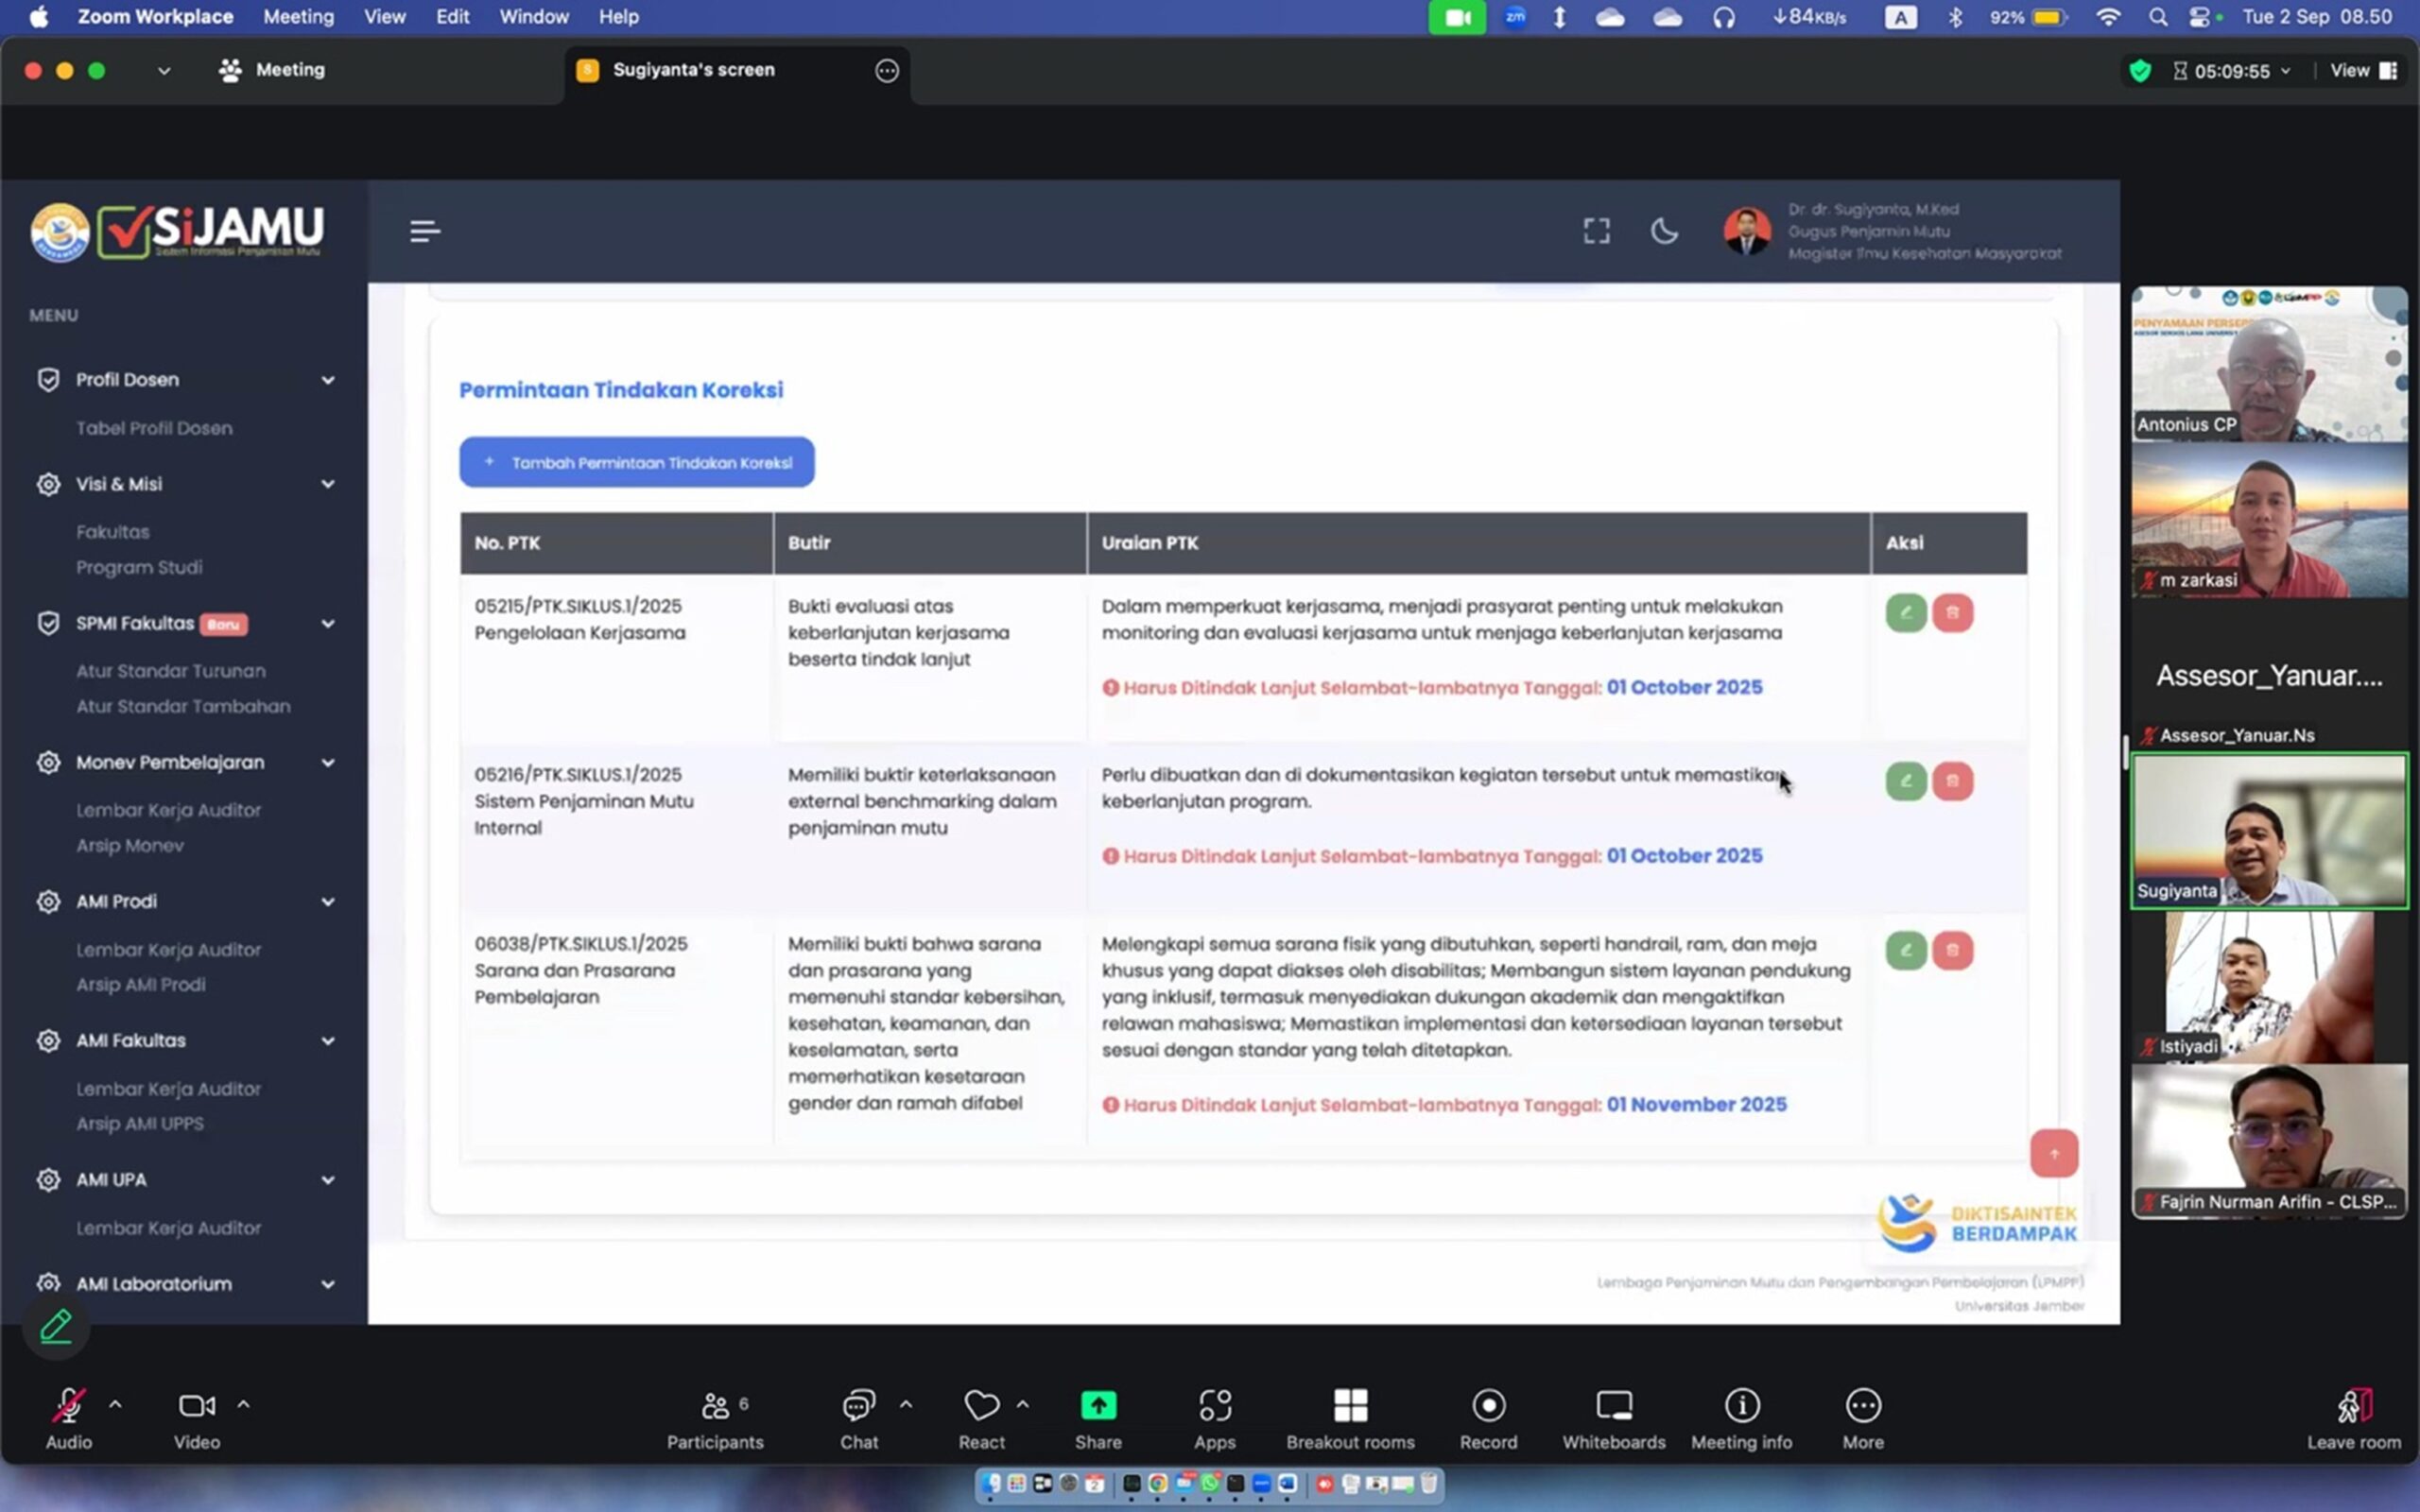
Task: Click the encryption shield icon
Action: [x=2140, y=71]
